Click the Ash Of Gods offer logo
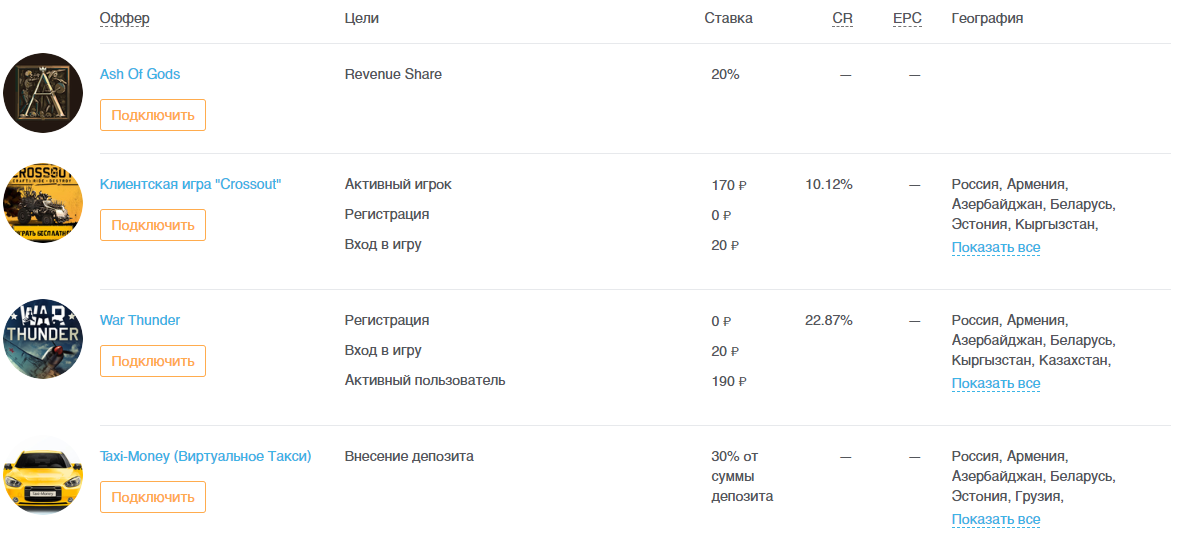1178x548 pixels. (x=43, y=93)
